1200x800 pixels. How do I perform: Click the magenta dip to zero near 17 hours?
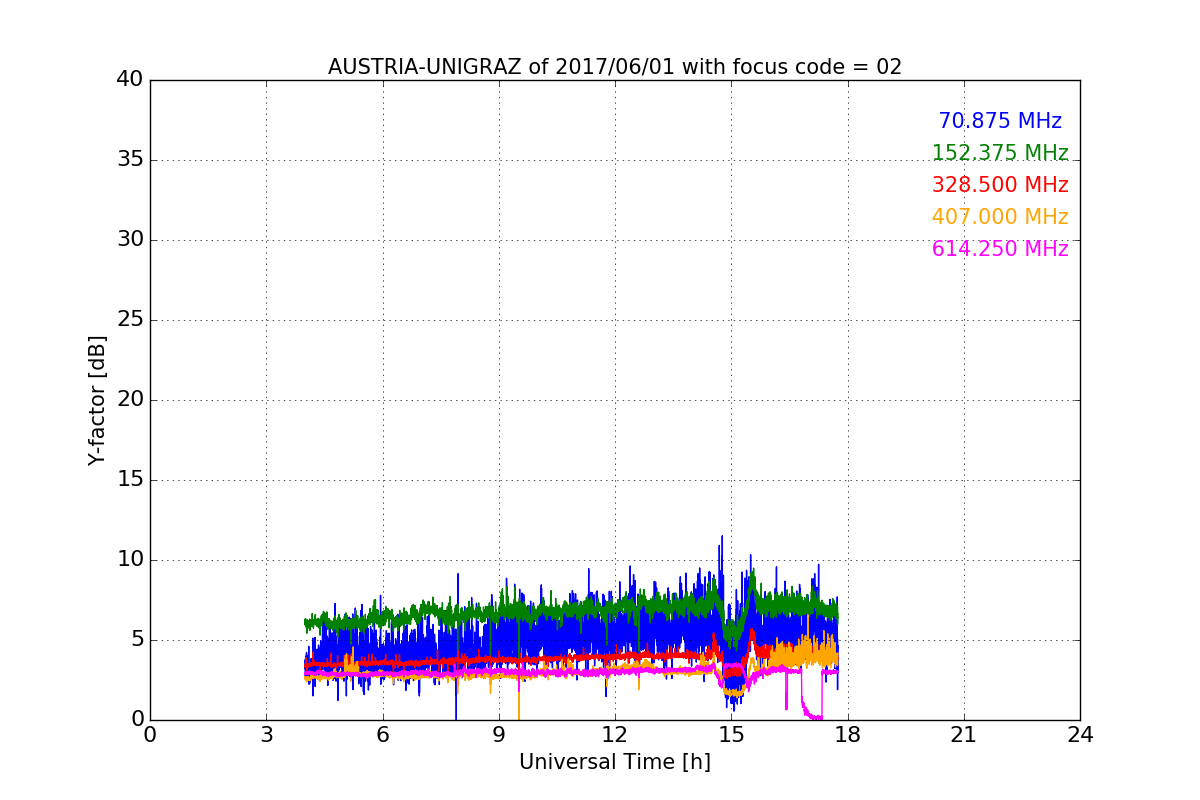pos(813,715)
